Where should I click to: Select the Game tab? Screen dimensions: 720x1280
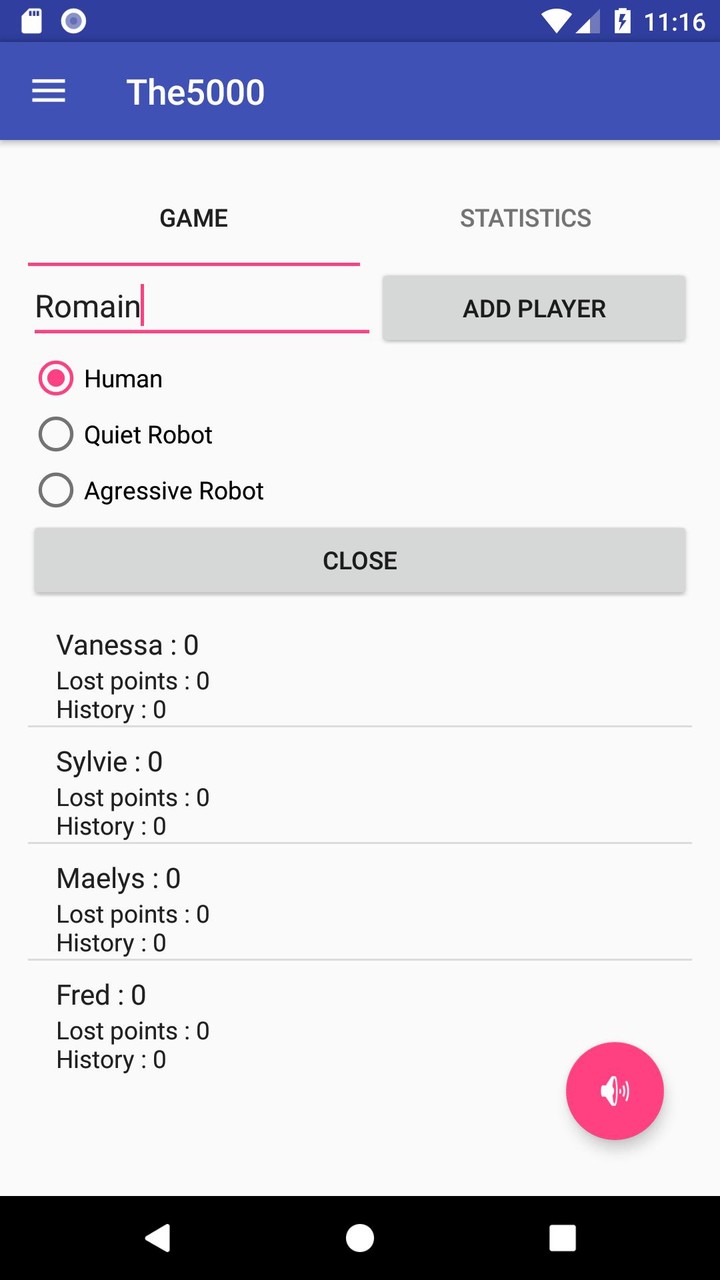coord(194,218)
